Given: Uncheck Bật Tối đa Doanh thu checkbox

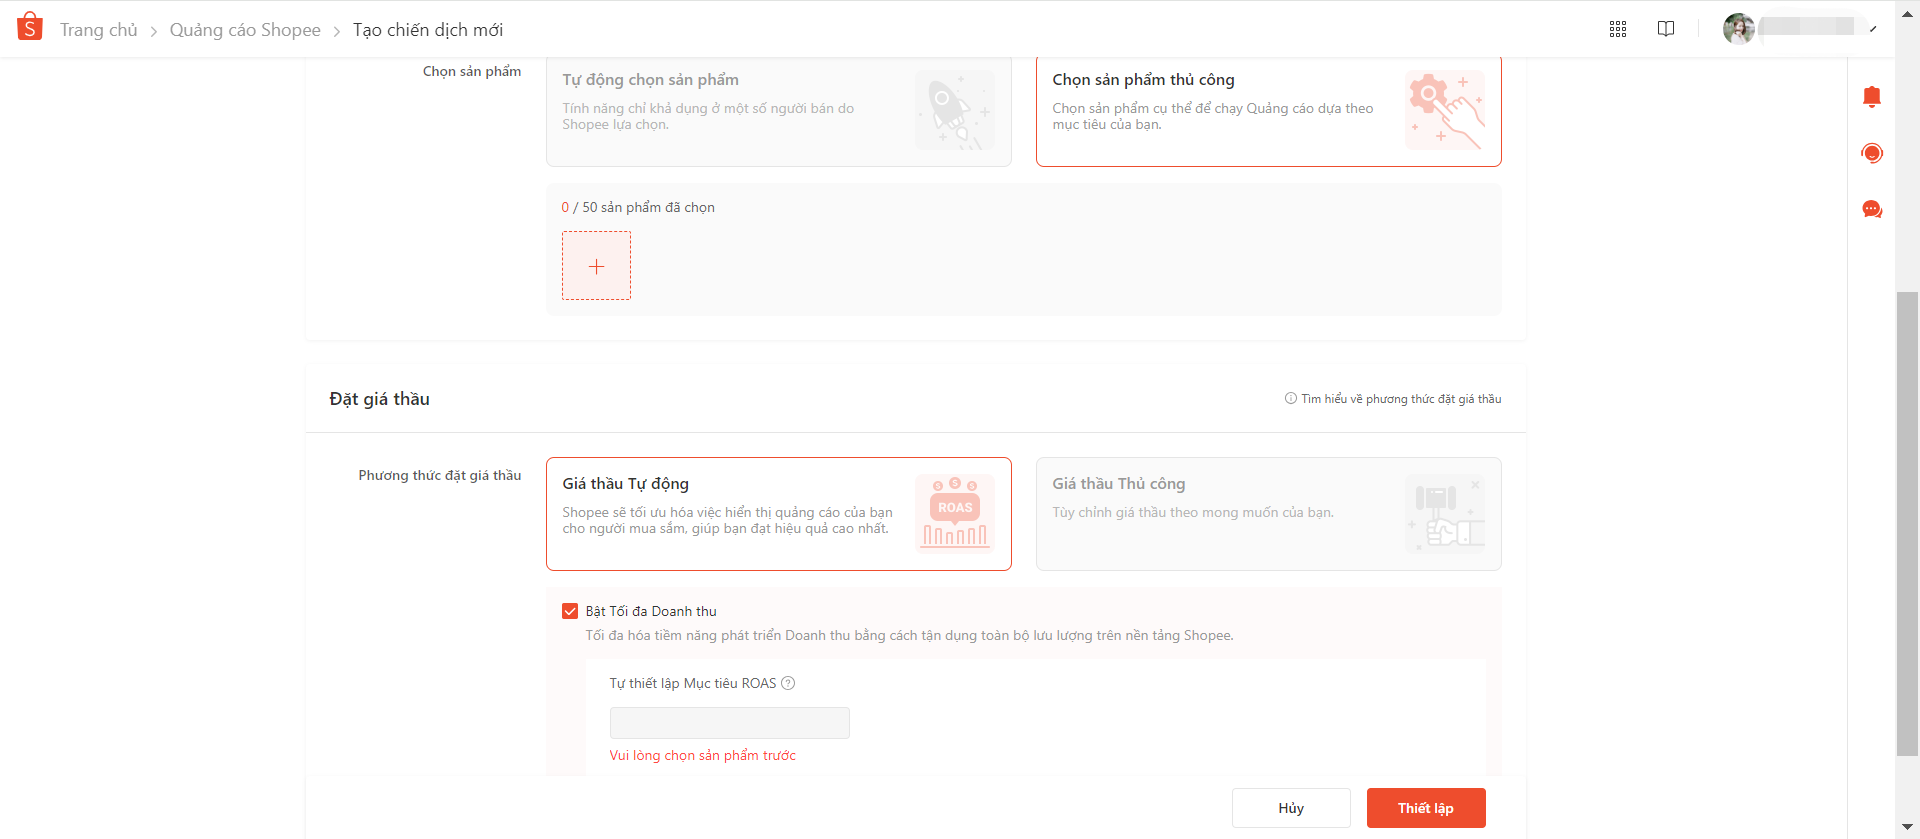Looking at the screenshot, I should (x=570, y=611).
